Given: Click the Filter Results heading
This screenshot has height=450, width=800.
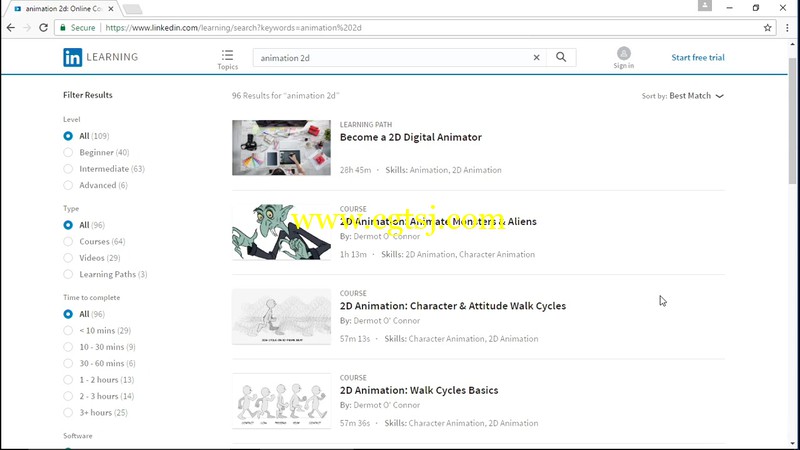Looking at the screenshot, I should [x=88, y=95].
